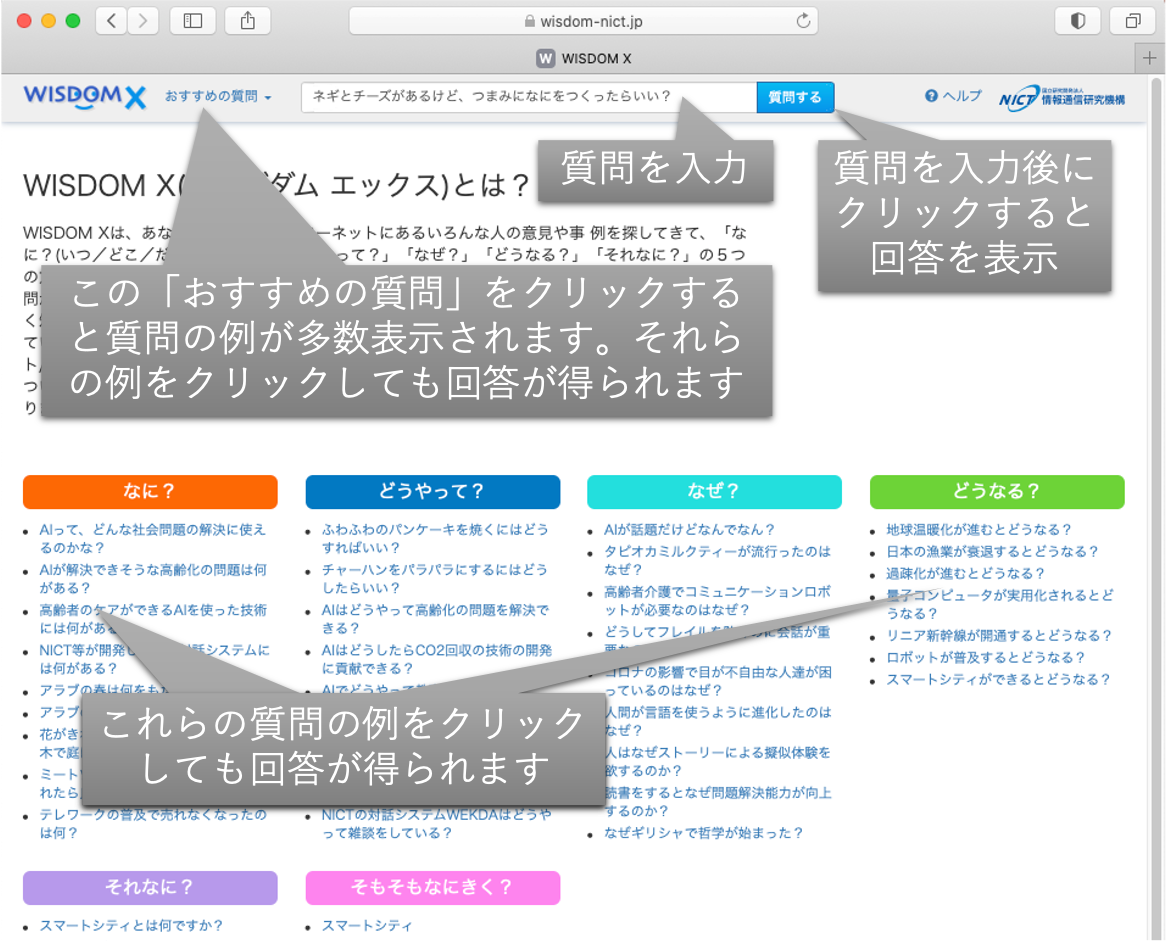Focus the question search input field
This screenshot has height=941, width=1166.
[529, 97]
